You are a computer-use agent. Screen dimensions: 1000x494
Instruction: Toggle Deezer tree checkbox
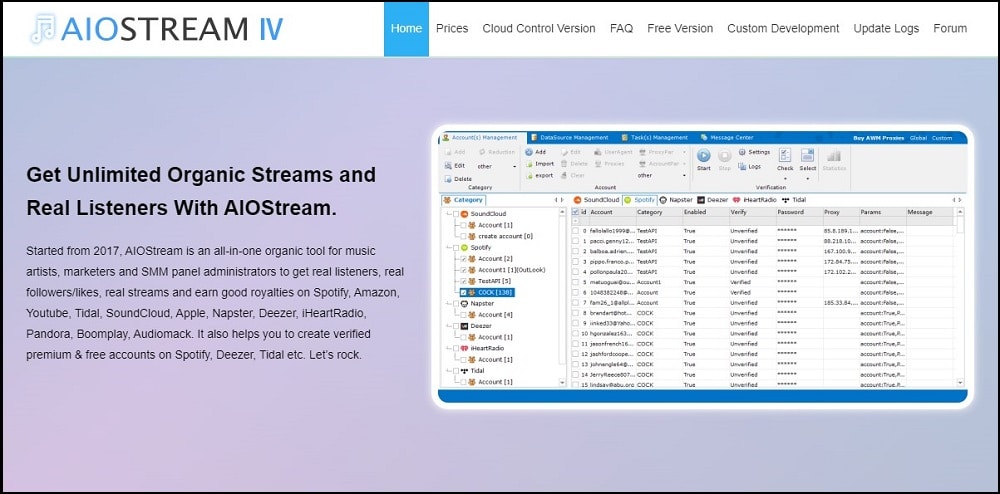coord(456,326)
